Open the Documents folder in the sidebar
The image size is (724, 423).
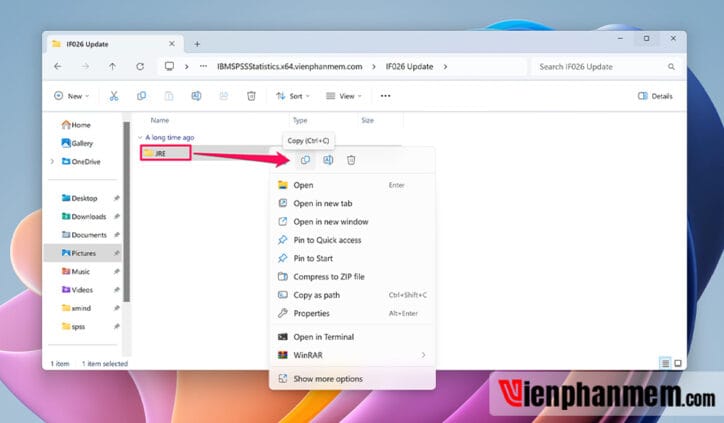pyautogui.click(x=84, y=235)
